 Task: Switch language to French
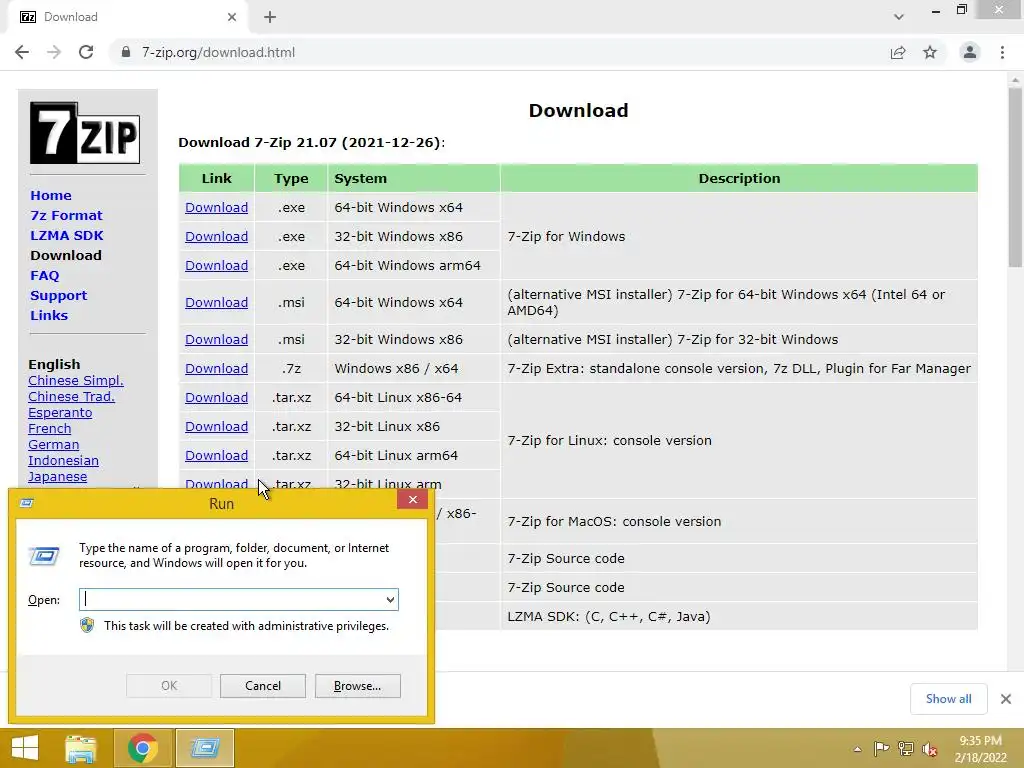tap(50, 428)
